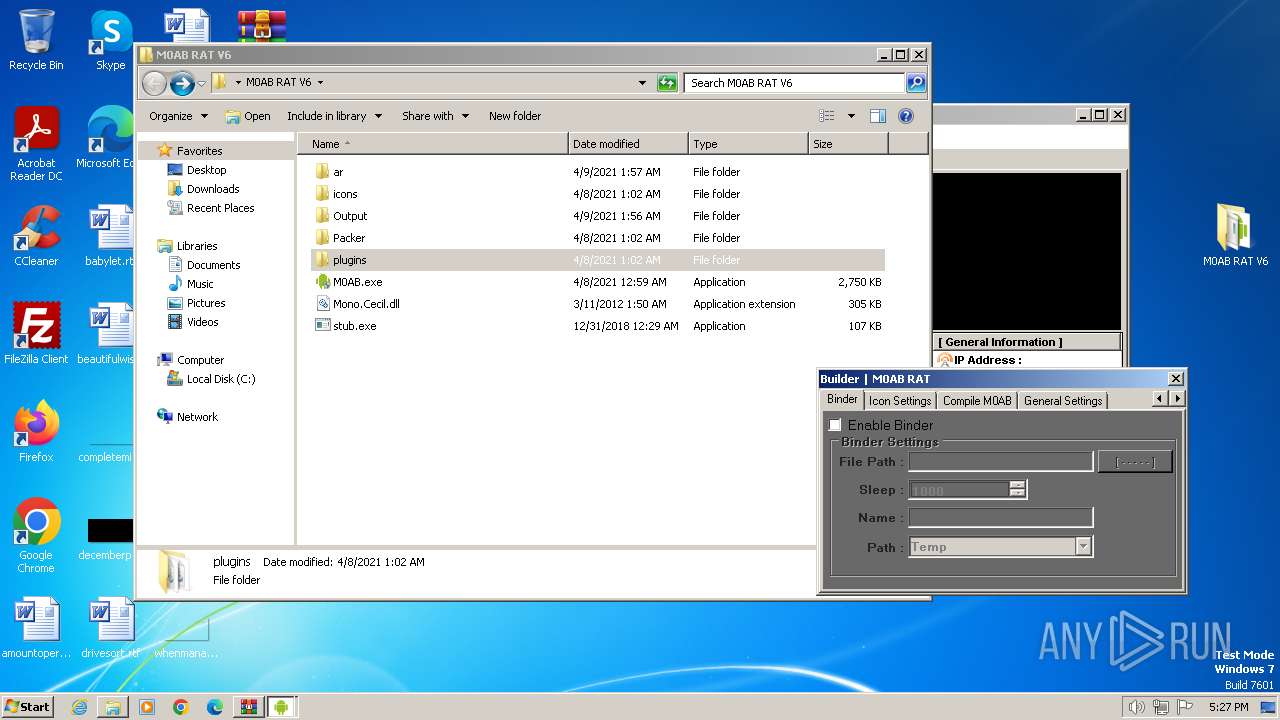Open the change view options arrow
This screenshot has height=720, width=1280.
tap(851, 116)
